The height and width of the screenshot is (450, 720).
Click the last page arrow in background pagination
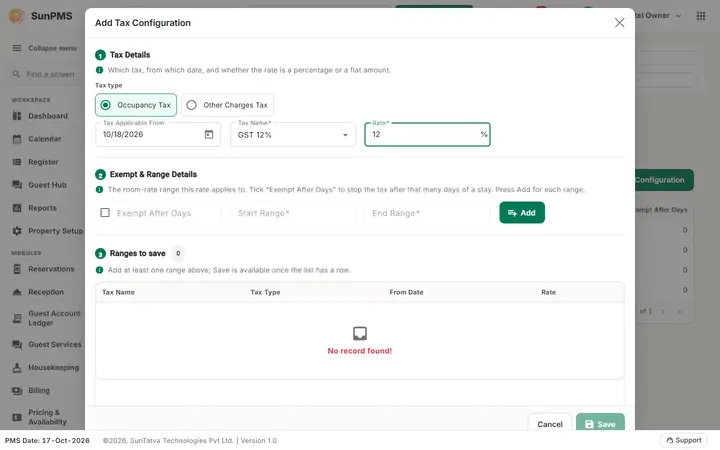pyautogui.click(x=680, y=311)
